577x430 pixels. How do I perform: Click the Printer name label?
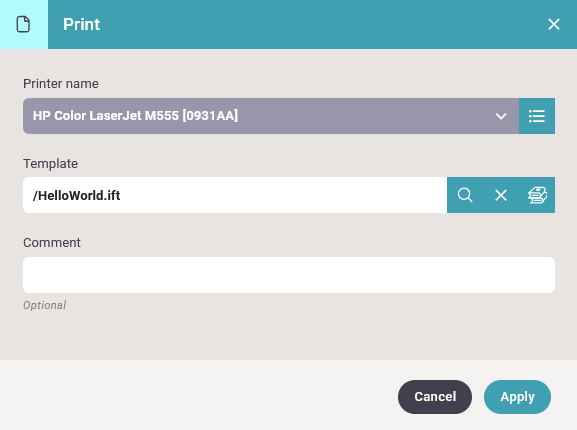[x=61, y=84]
